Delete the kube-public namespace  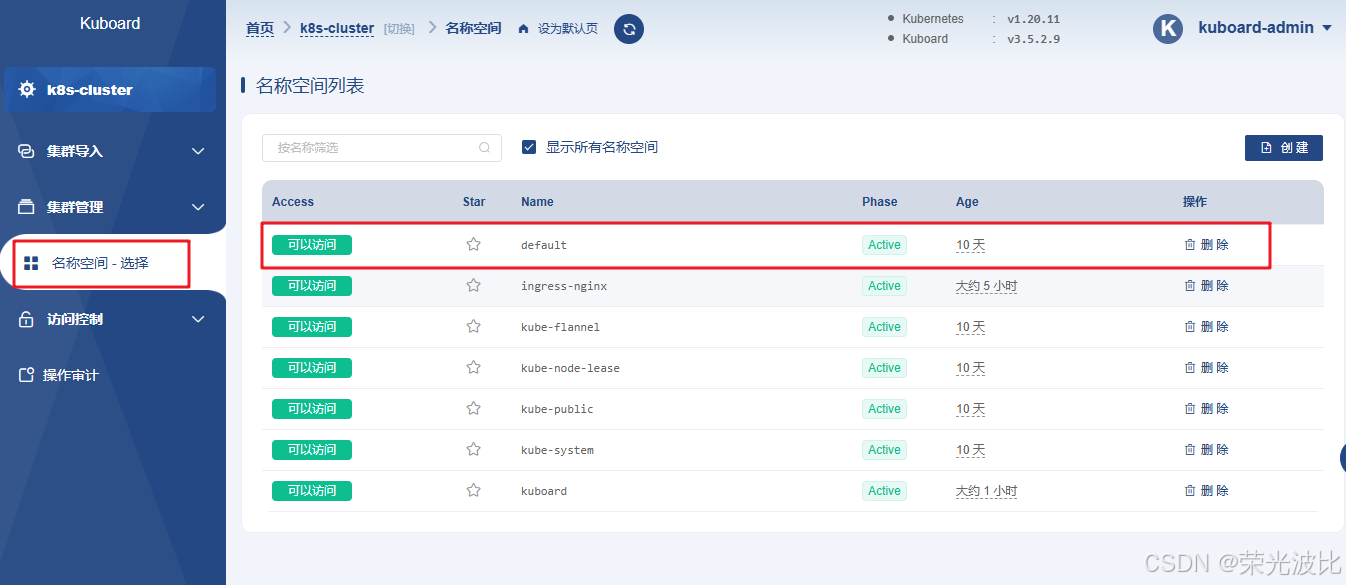point(1207,408)
